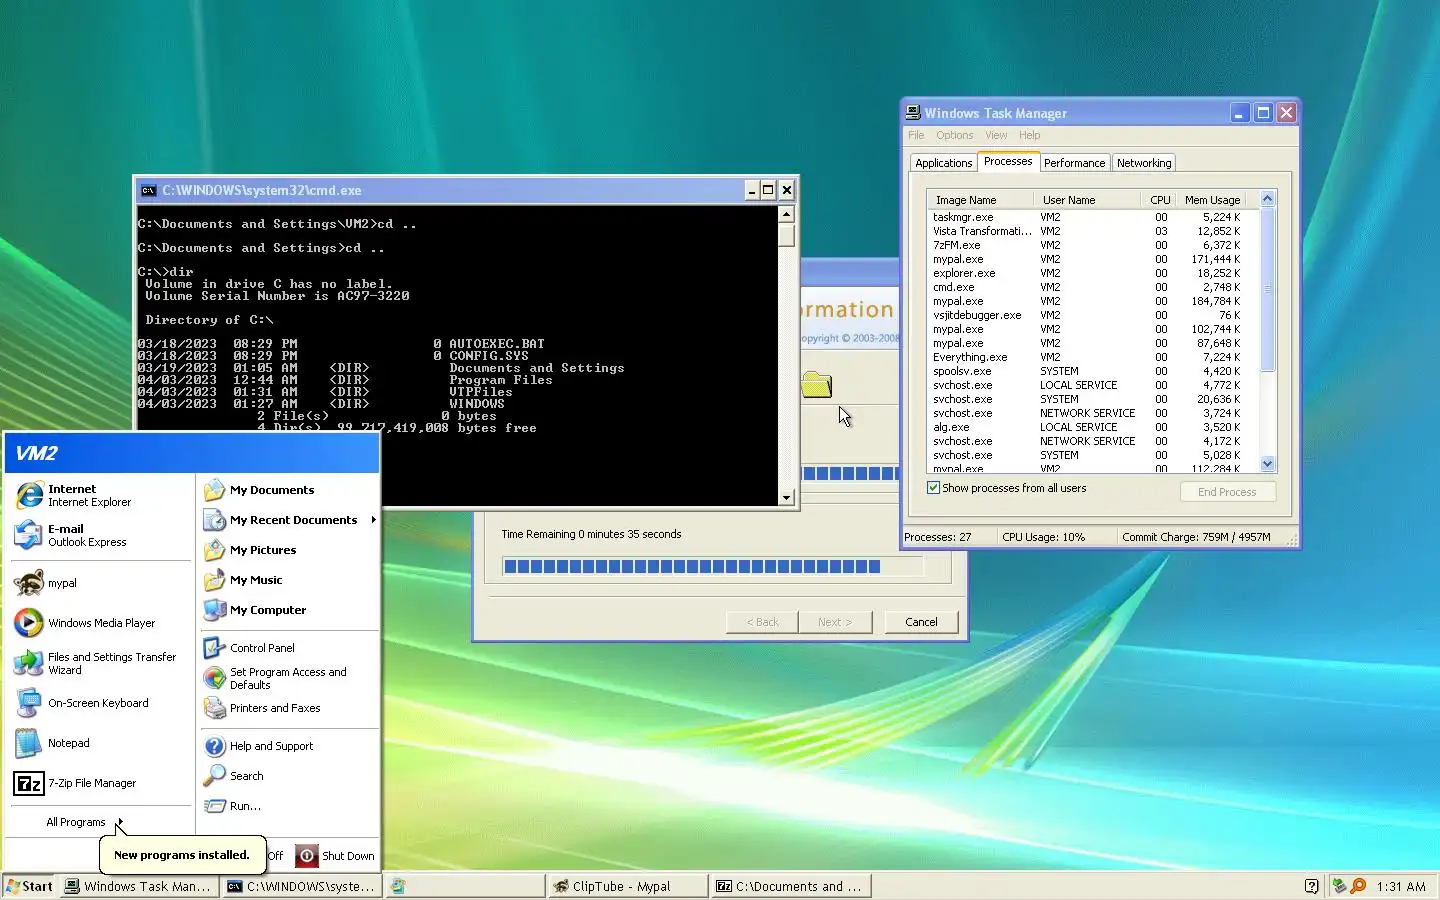Click the help question mark tray icon
This screenshot has height=900, width=1440.
pos(1311,886)
